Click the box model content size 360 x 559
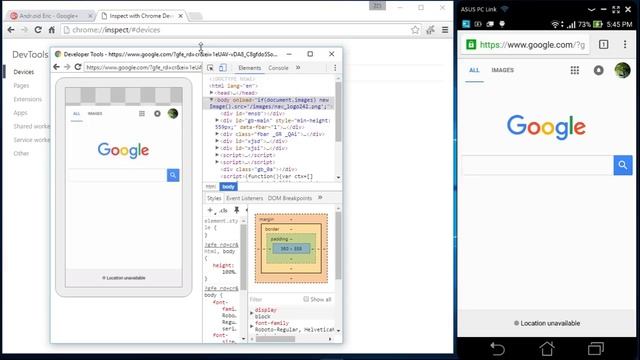This screenshot has width=640, height=360. (291, 249)
